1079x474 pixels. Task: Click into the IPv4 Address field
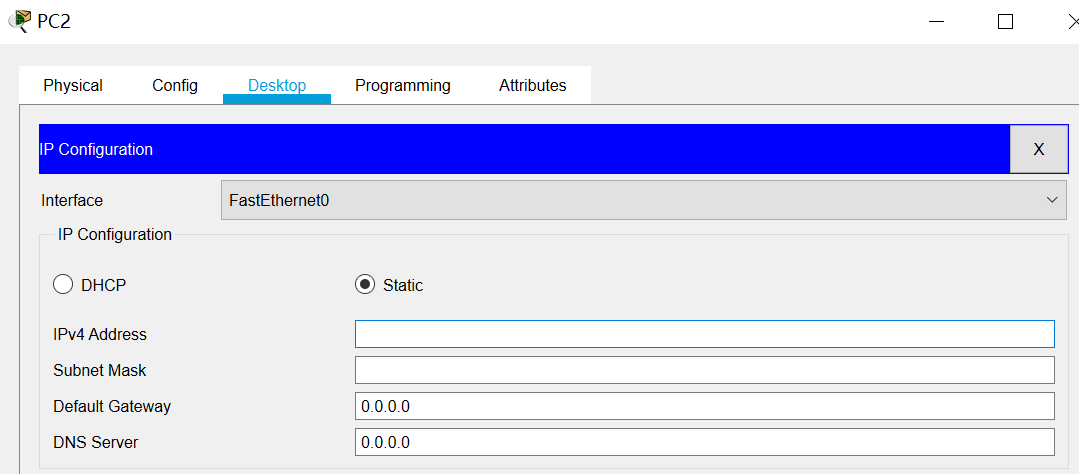(x=704, y=334)
